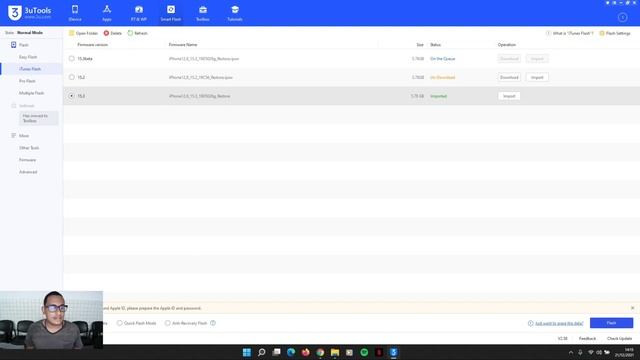
Task: Click the help icon beside Anti-Recovery Flash
Action: pos(213,323)
